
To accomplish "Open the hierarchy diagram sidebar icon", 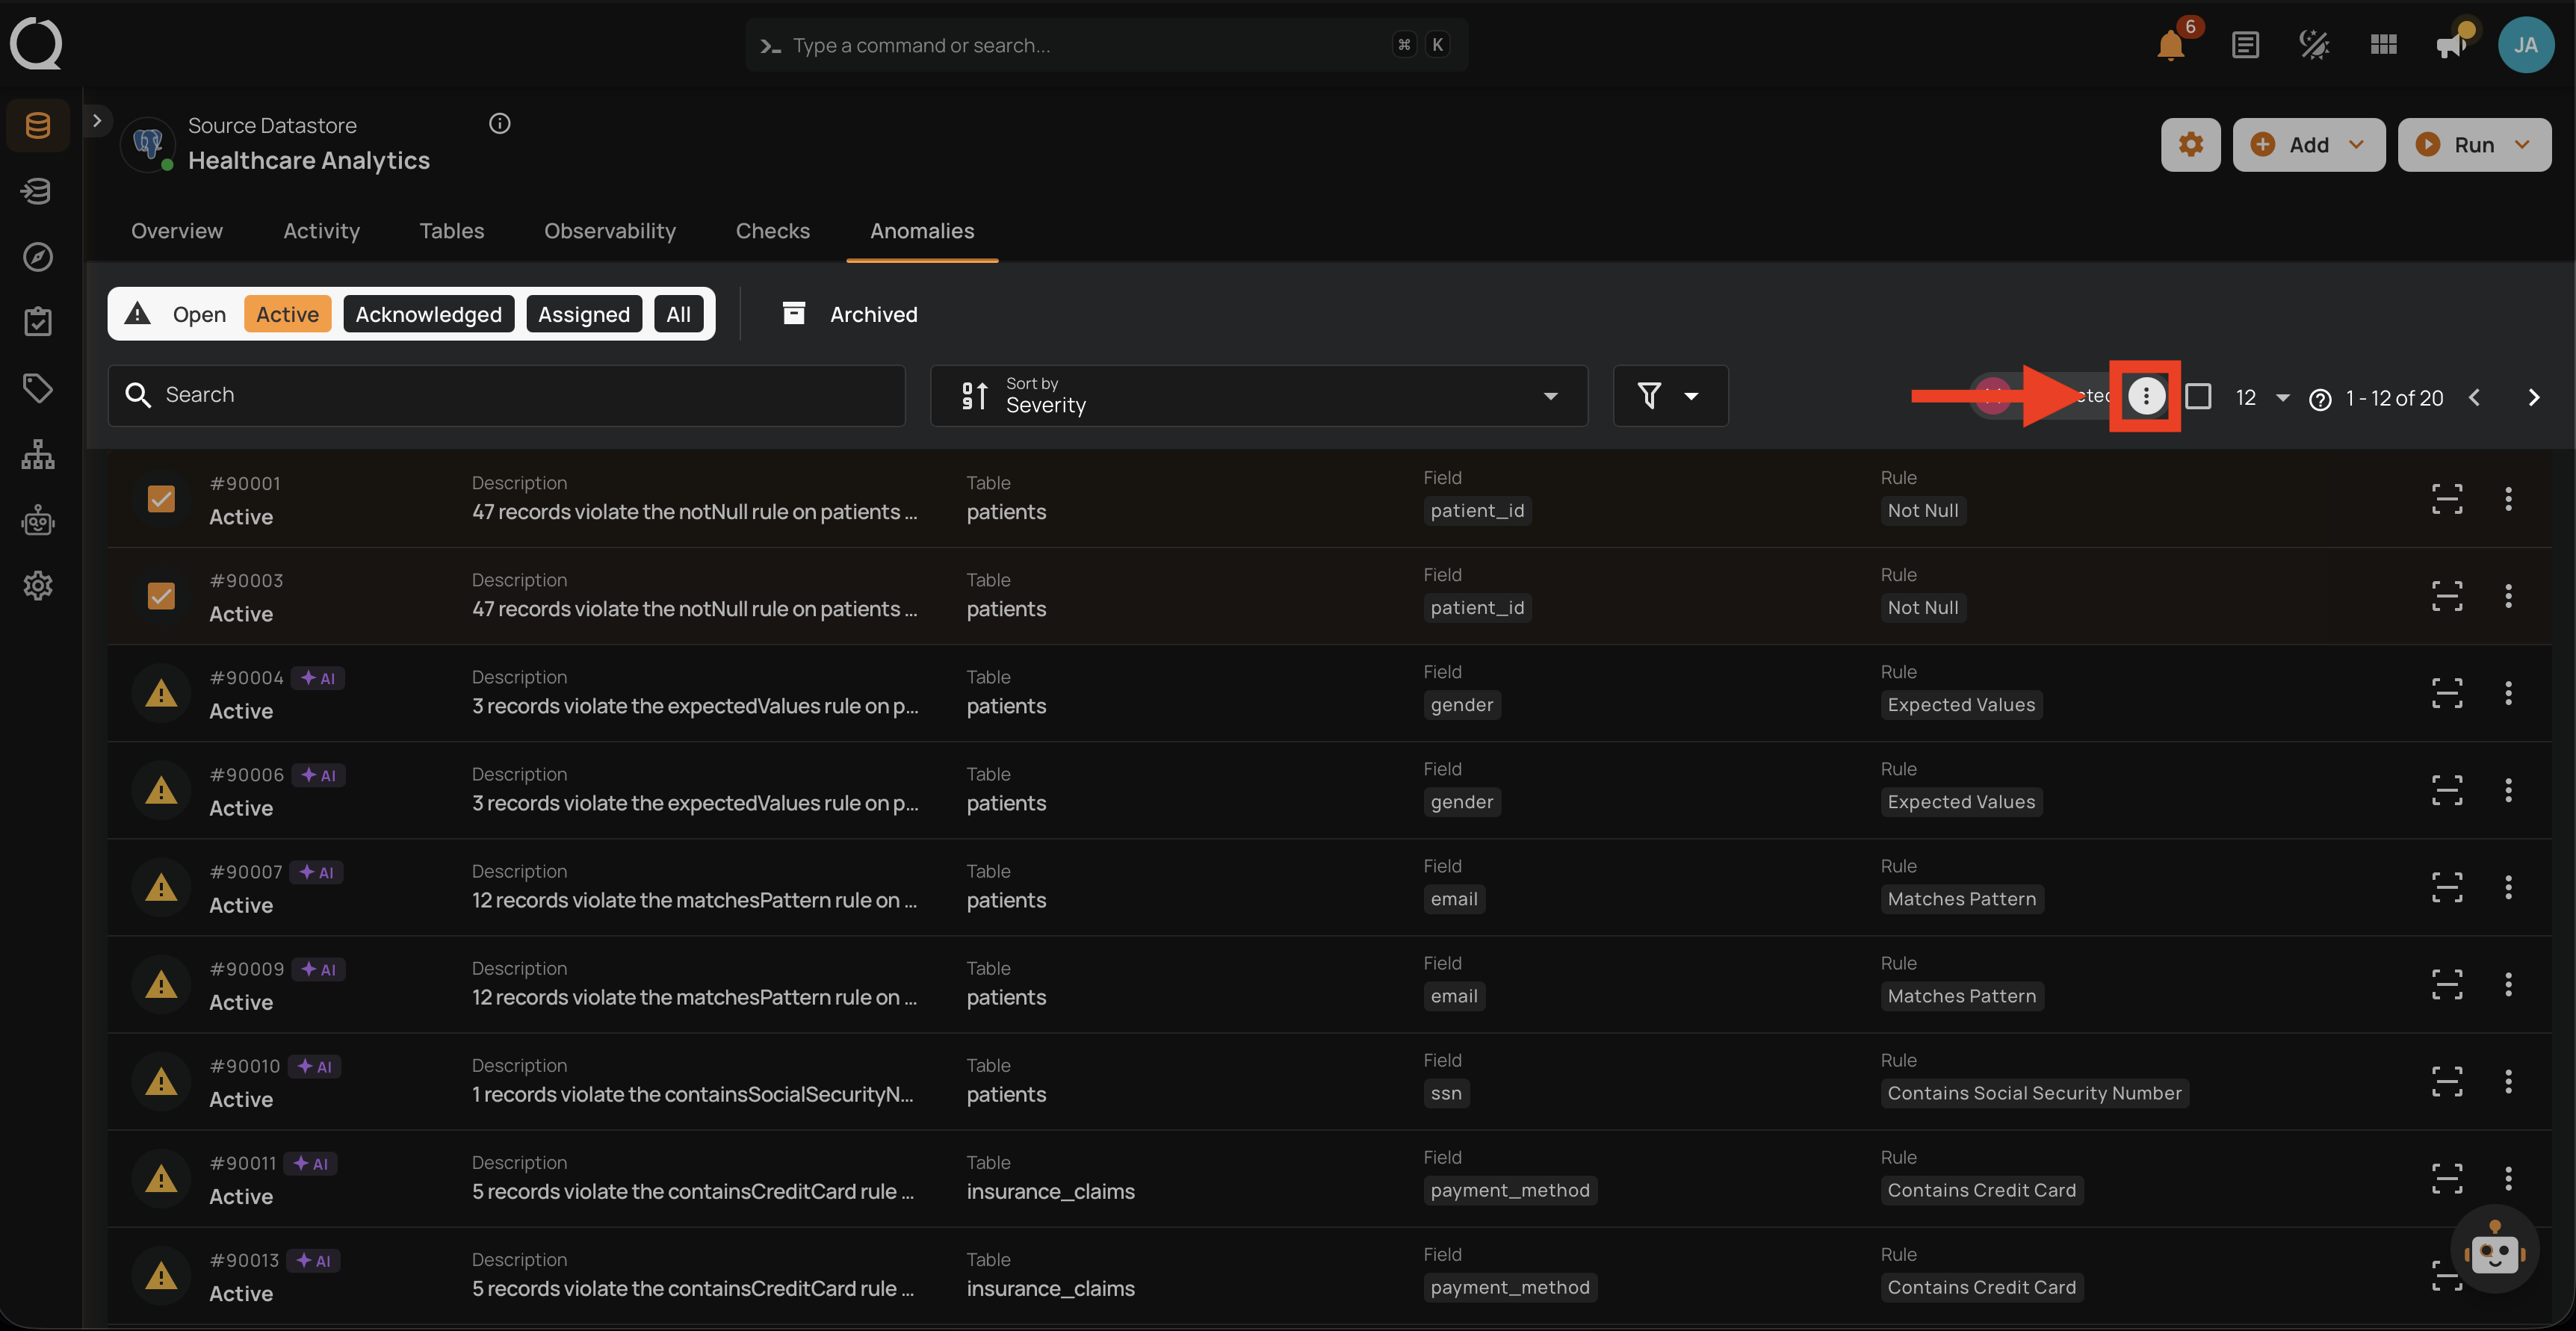I will click(38, 454).
